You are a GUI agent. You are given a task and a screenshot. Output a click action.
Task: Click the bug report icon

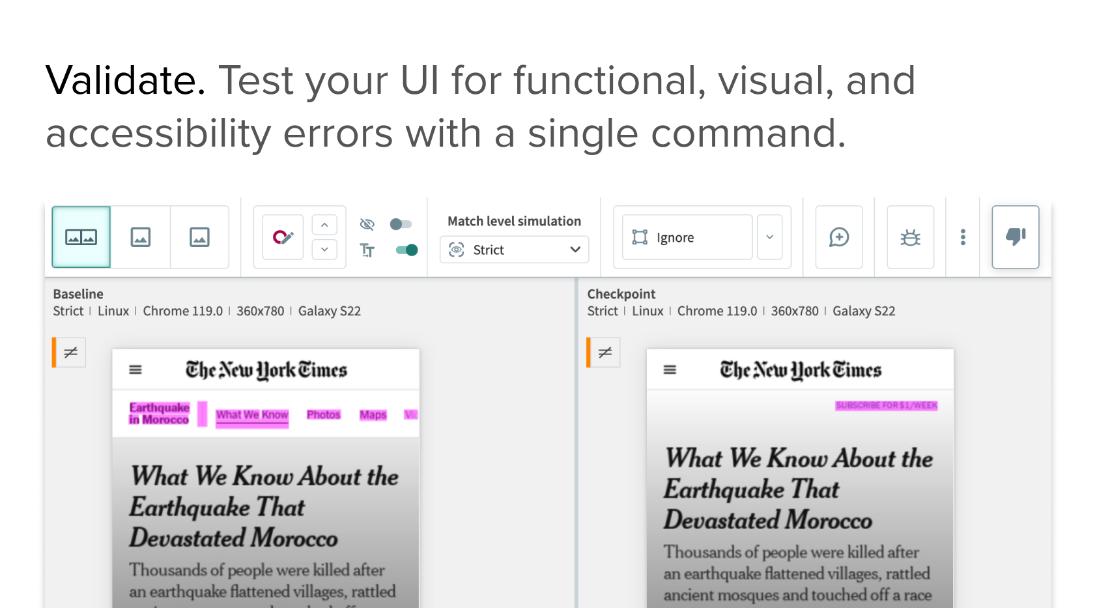[x=910, y=237]
